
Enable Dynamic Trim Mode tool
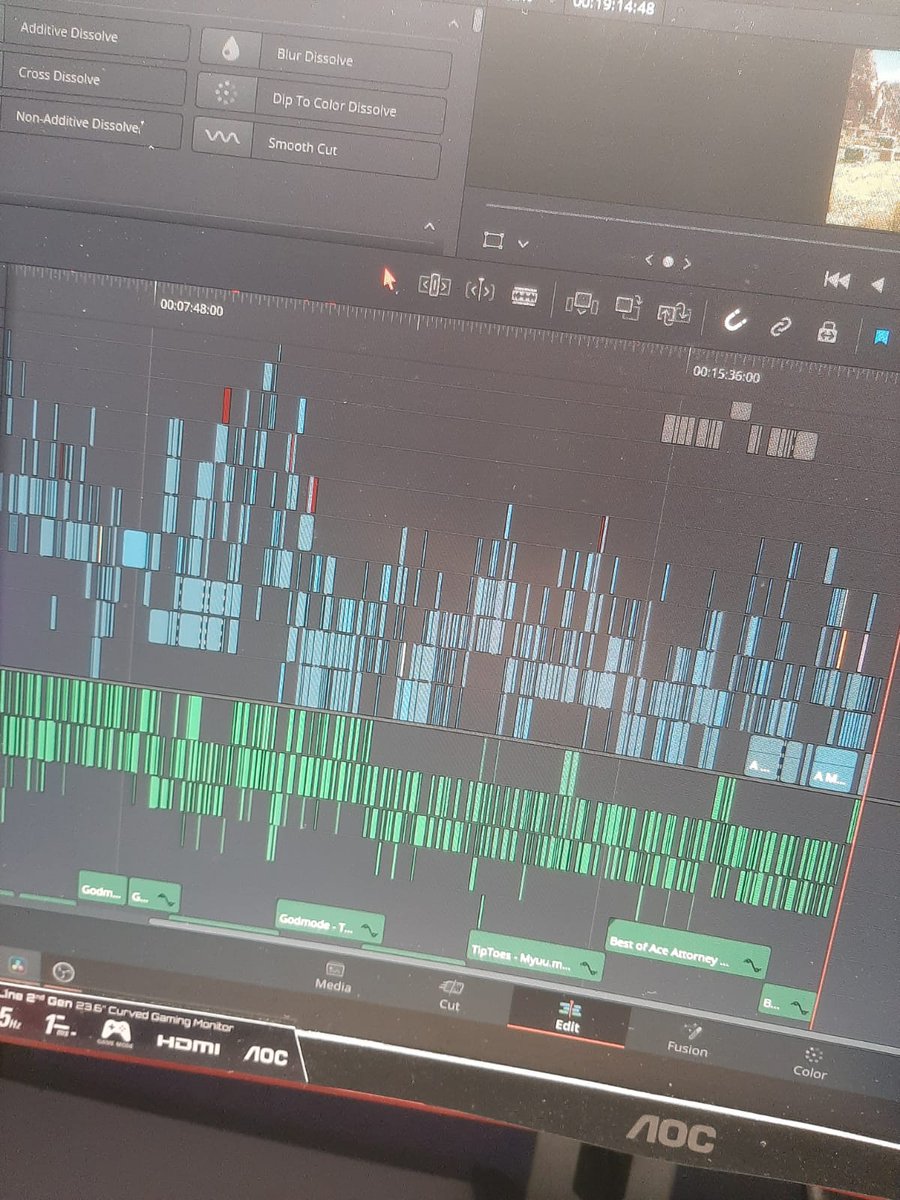click(x=480, y=290)
